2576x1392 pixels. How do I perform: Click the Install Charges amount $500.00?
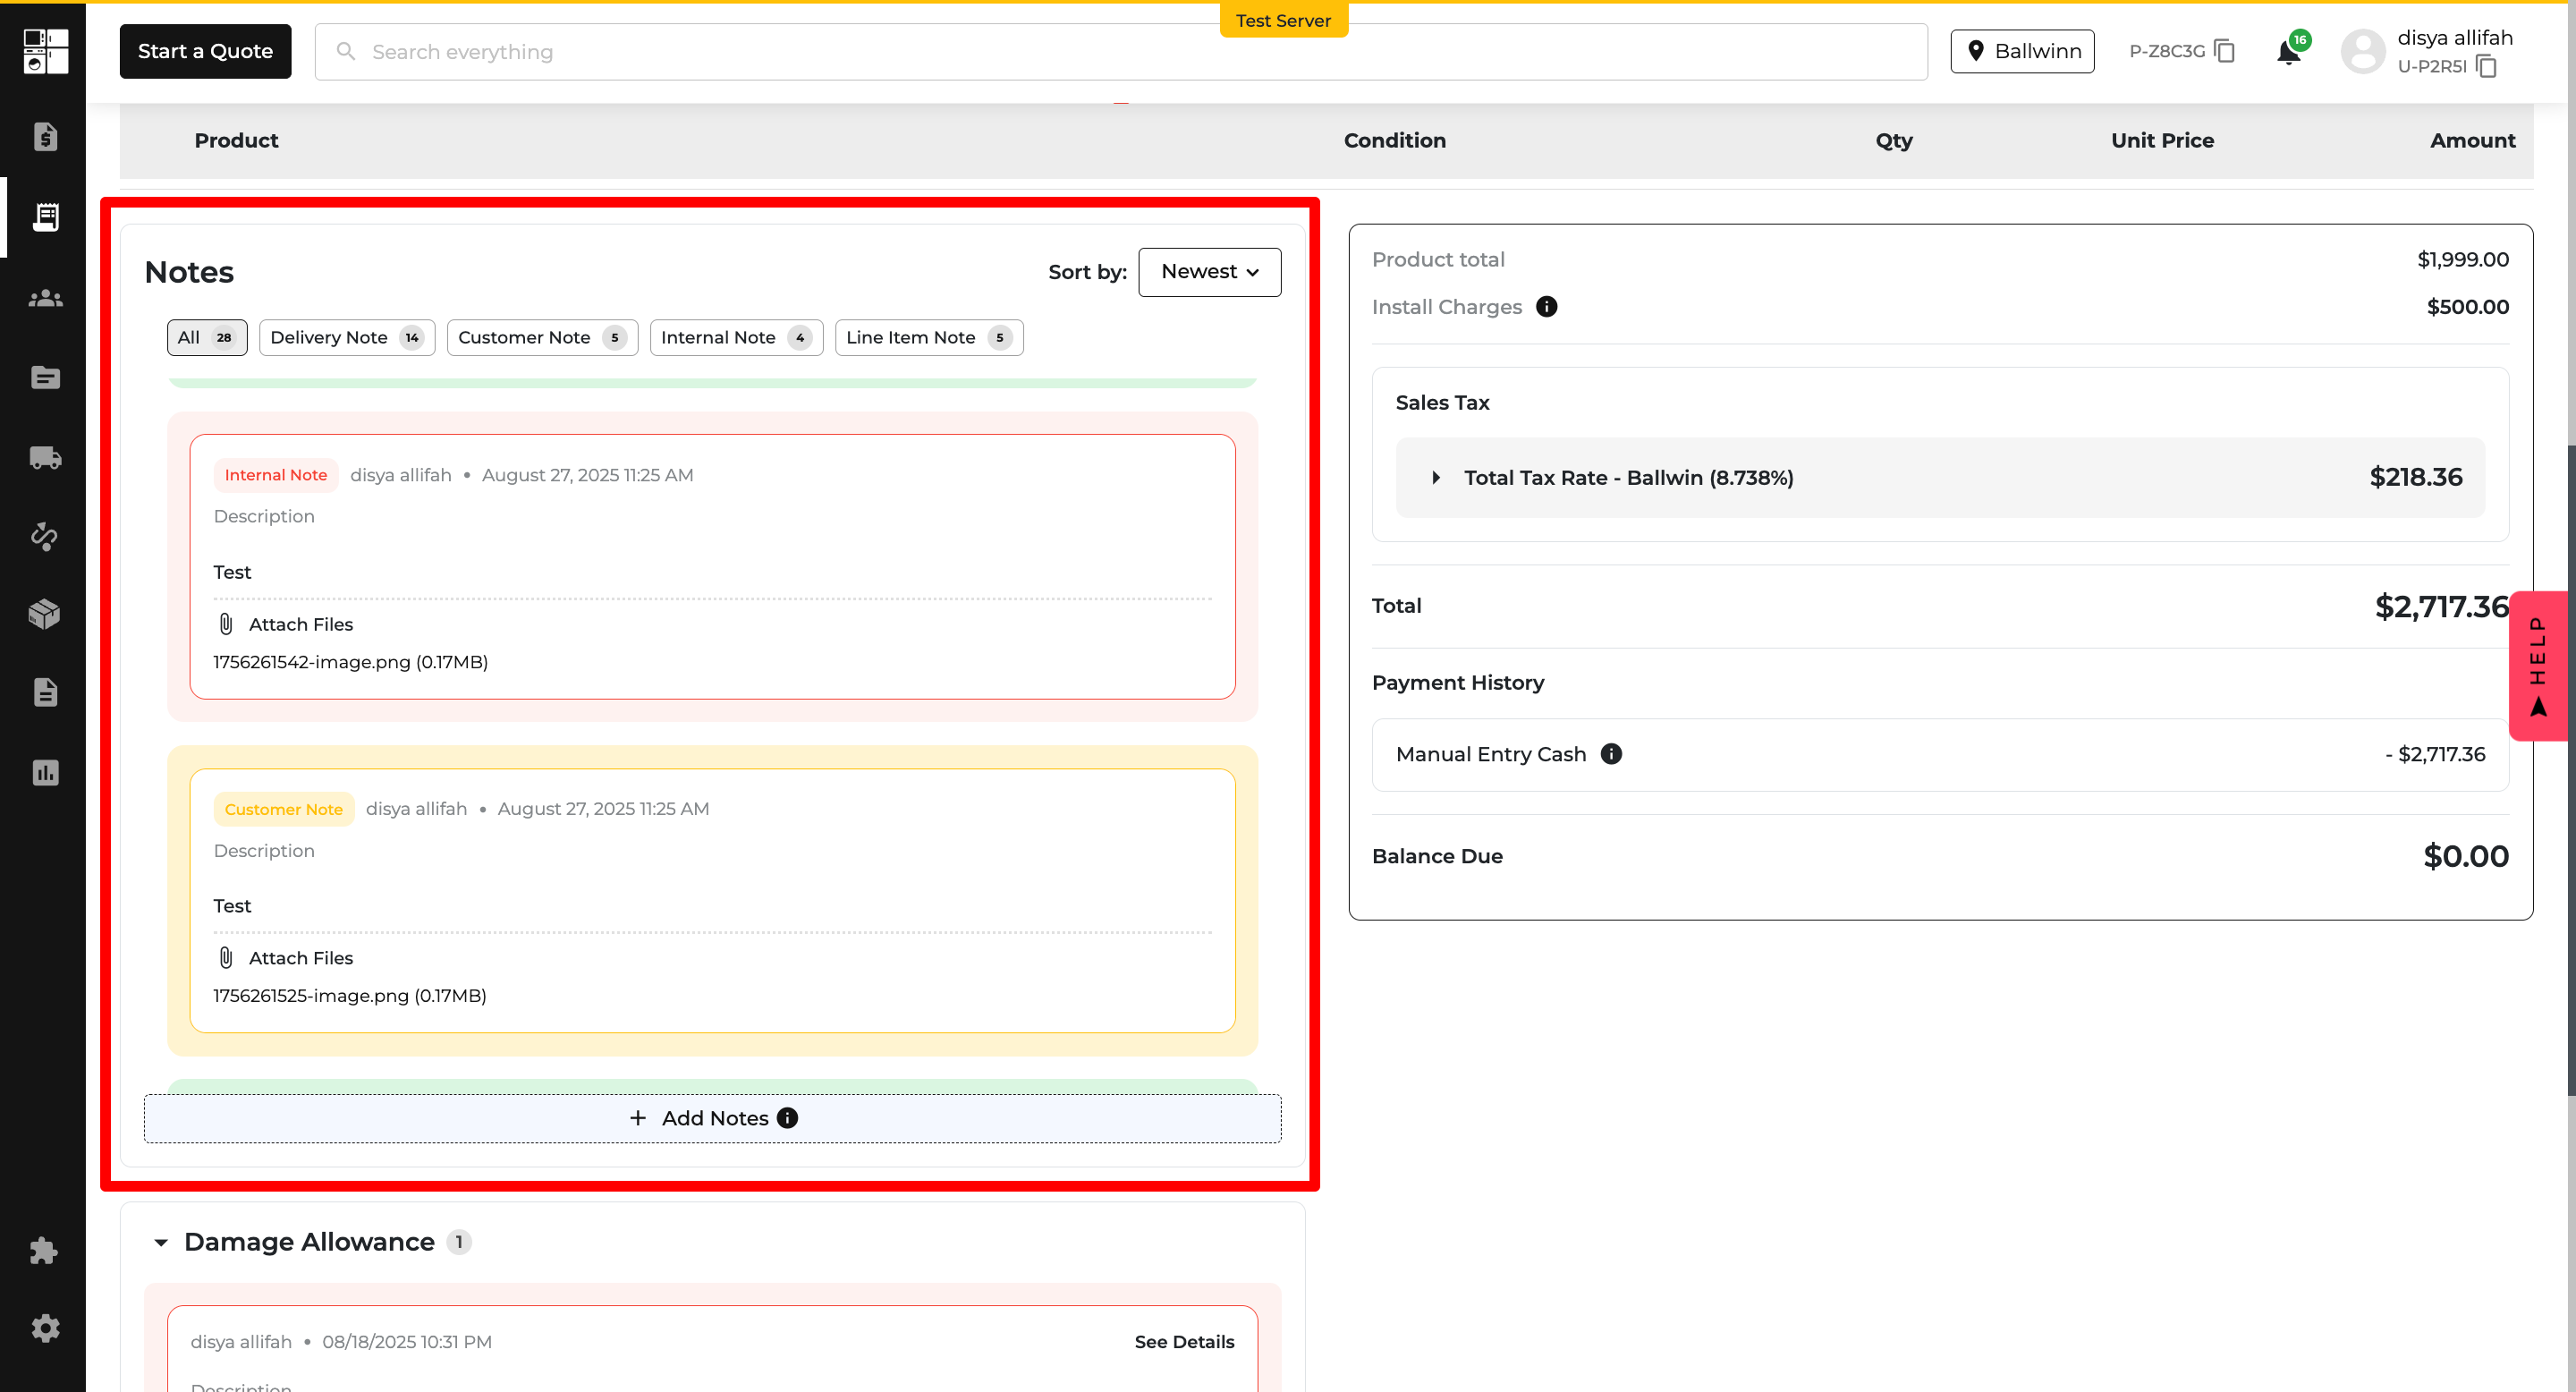pyautogui.click(x=2468, y=307)
